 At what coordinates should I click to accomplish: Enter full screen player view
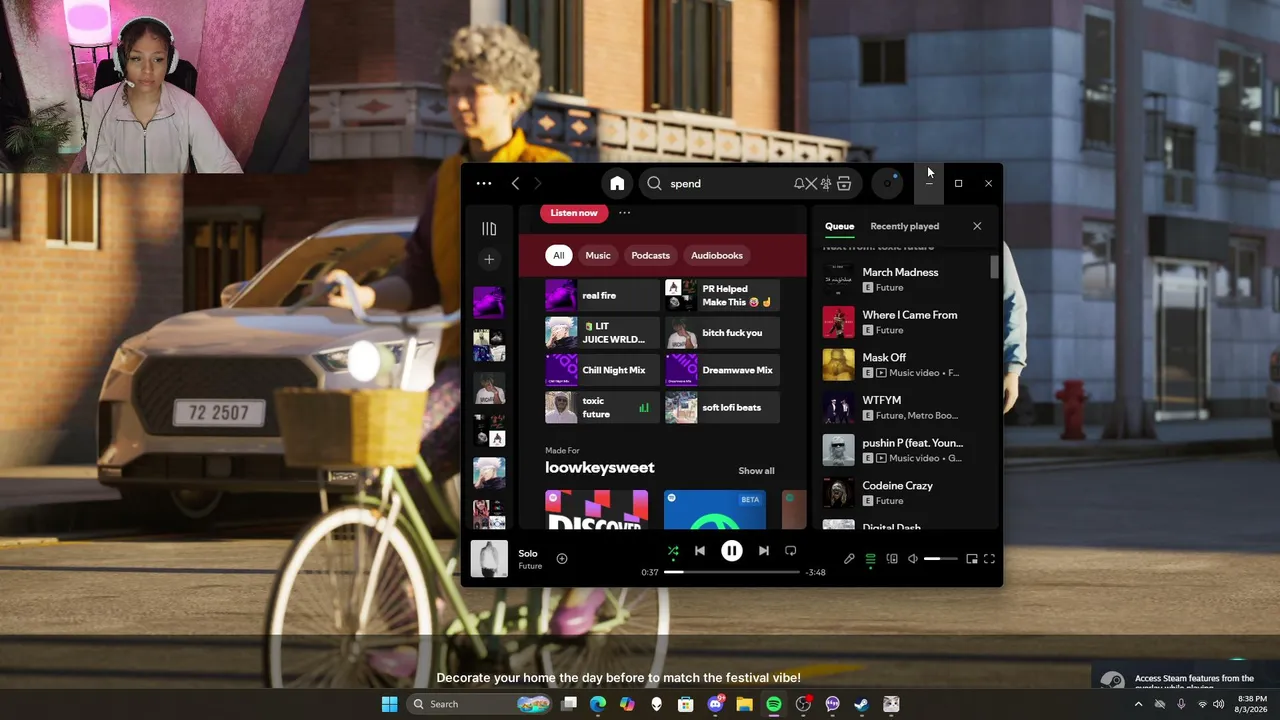[x=989, y=559]
